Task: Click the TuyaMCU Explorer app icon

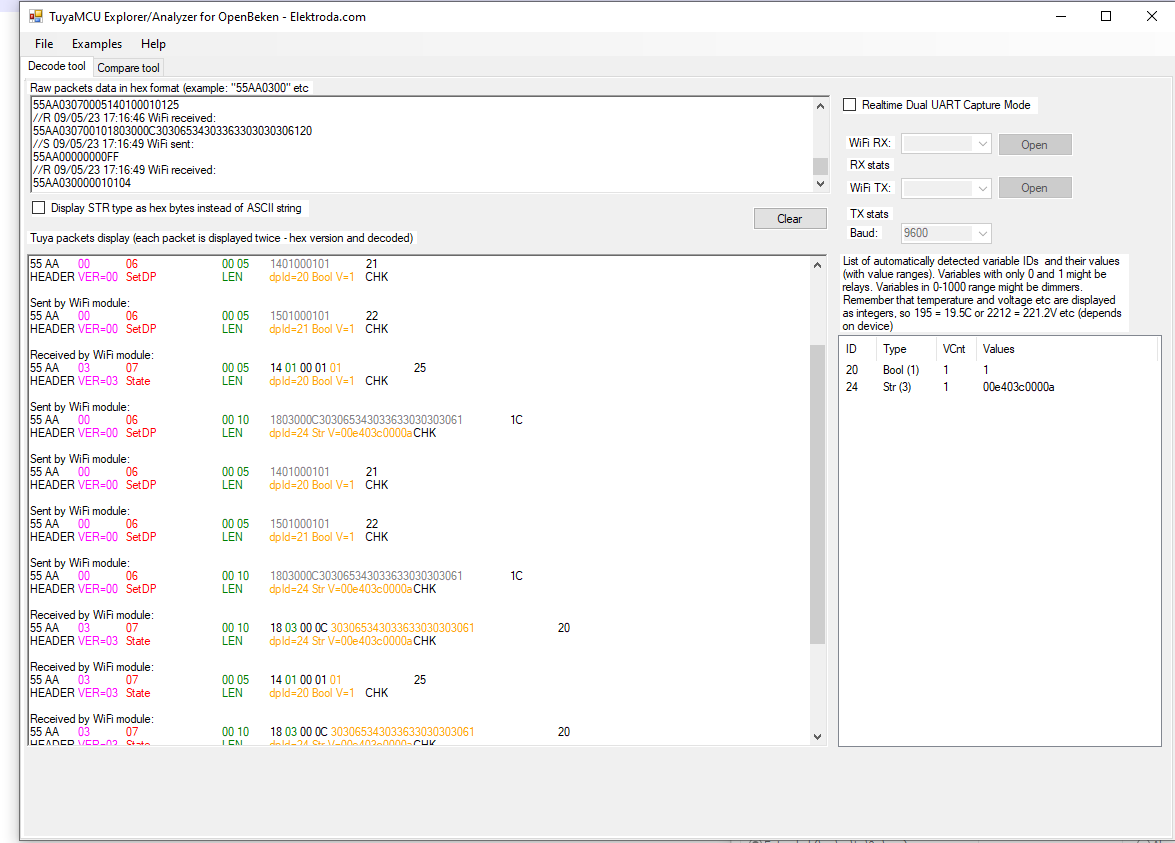Action: [x=35, y=16]
